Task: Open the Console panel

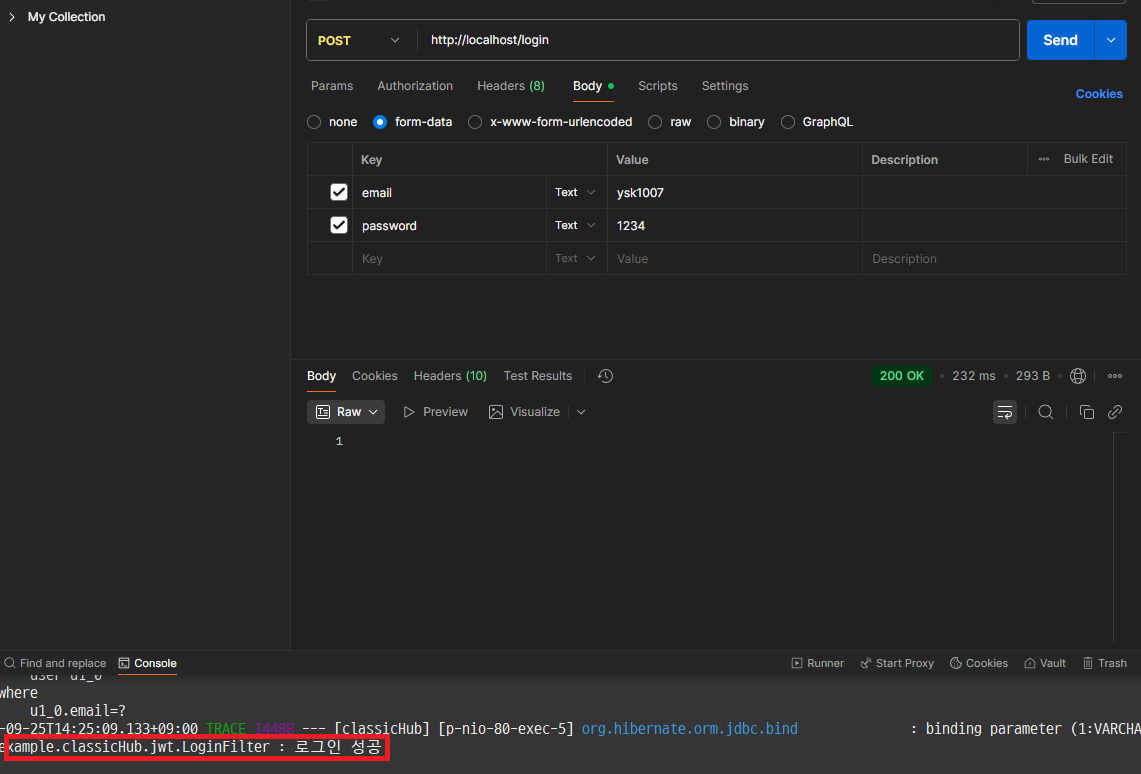Action: point(148,663)
